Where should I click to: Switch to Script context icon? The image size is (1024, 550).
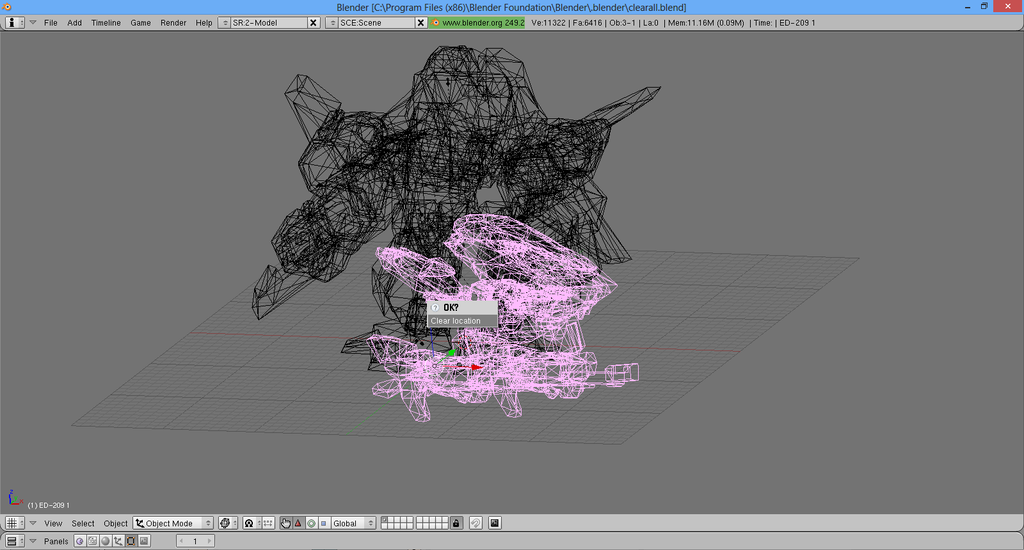coord(93,541)
